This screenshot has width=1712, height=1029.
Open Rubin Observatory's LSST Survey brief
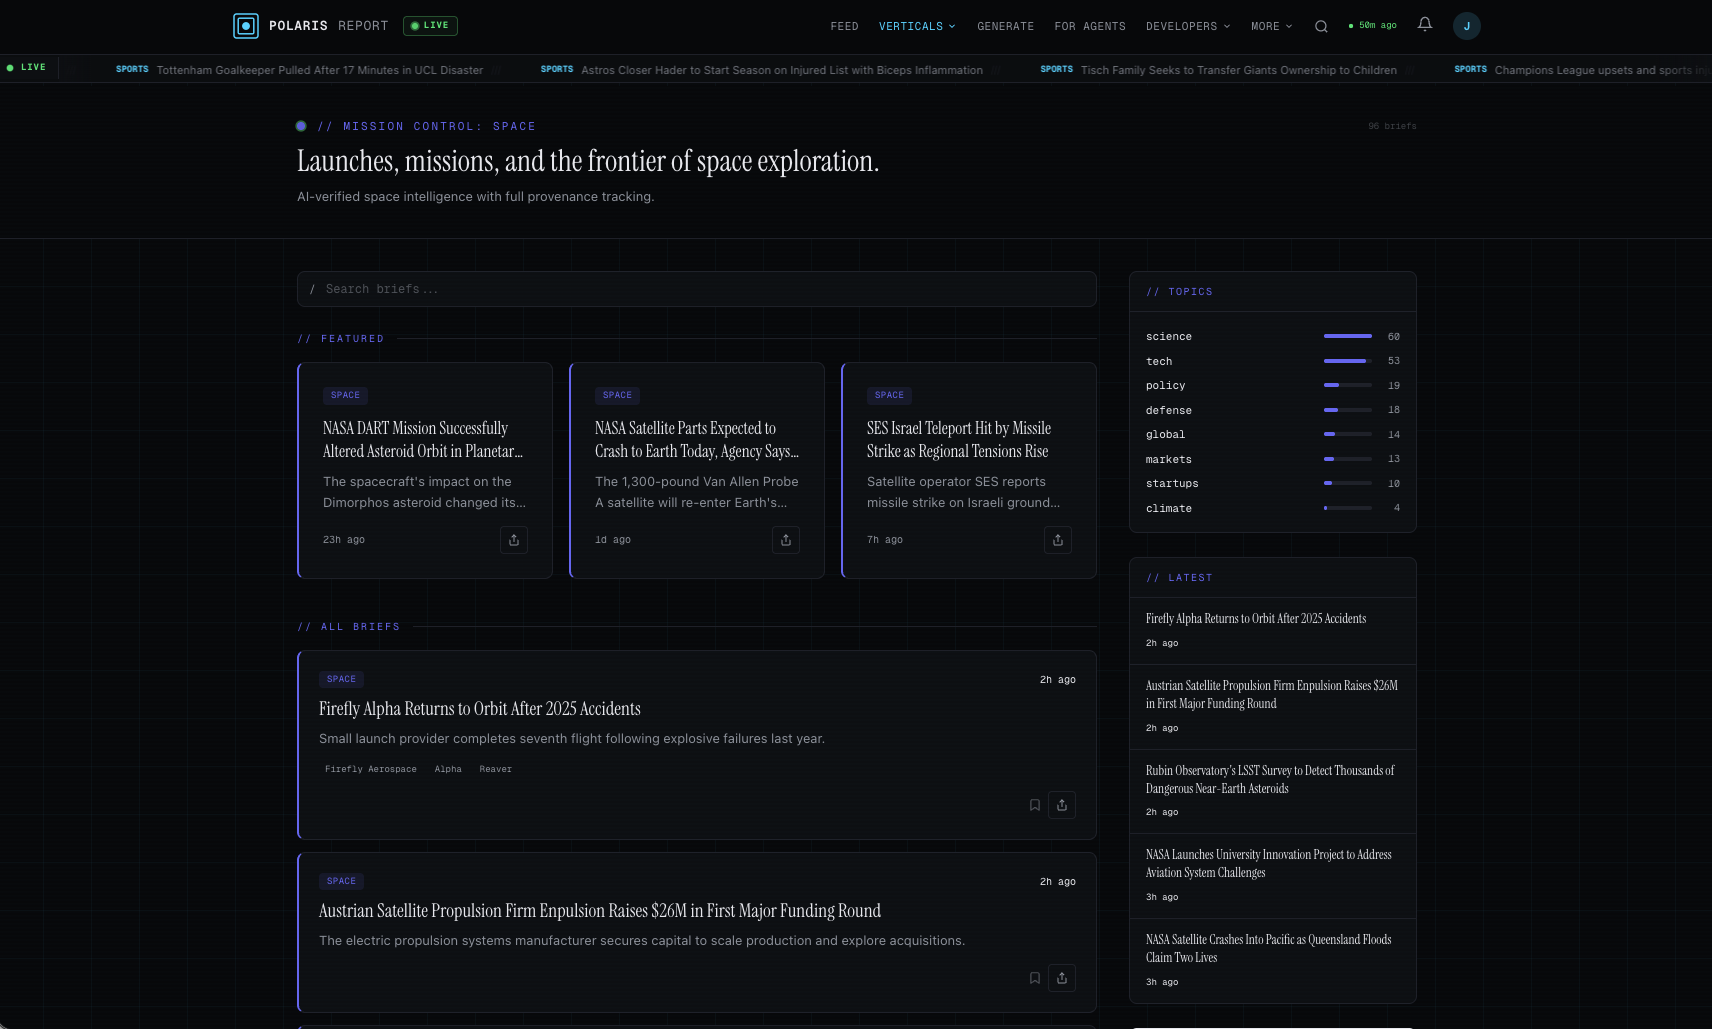(x=1270, y=779)
